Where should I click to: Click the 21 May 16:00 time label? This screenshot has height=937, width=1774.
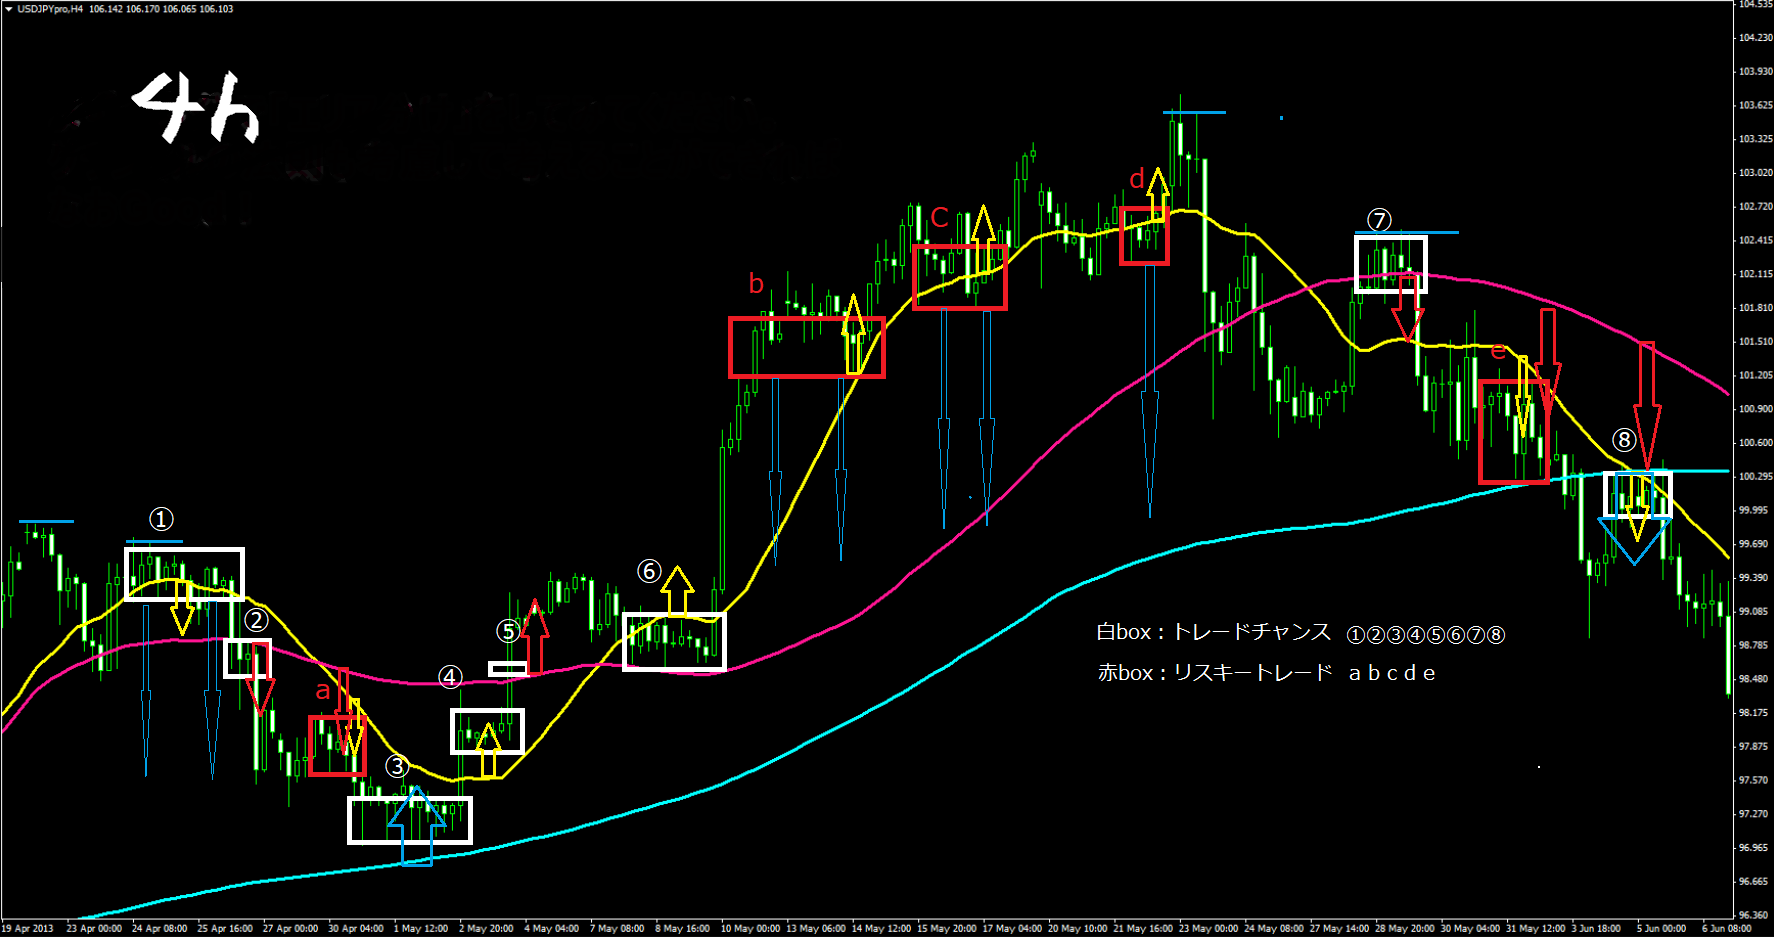pos(1143,929)
